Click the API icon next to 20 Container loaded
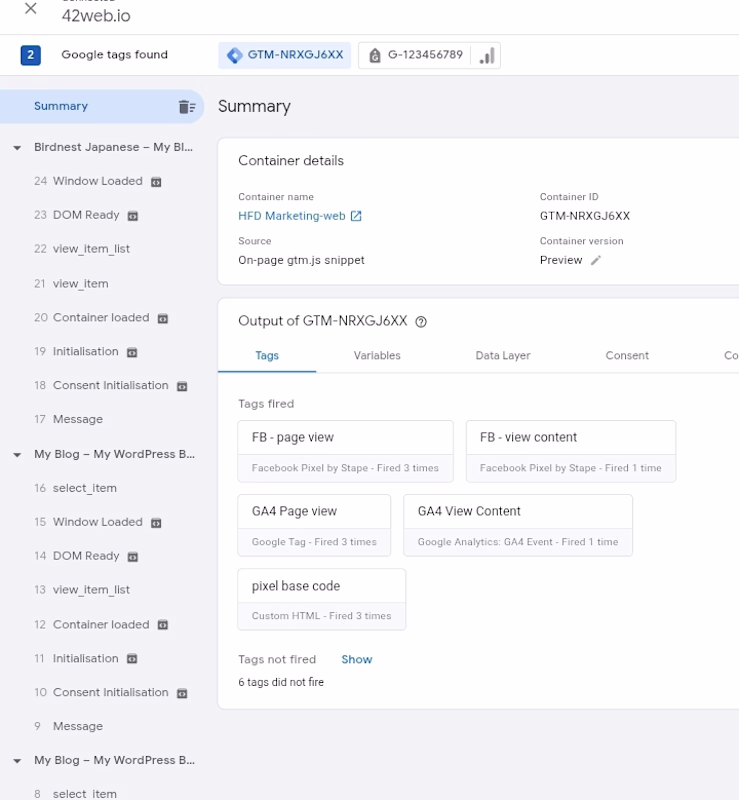 point(163,318)
